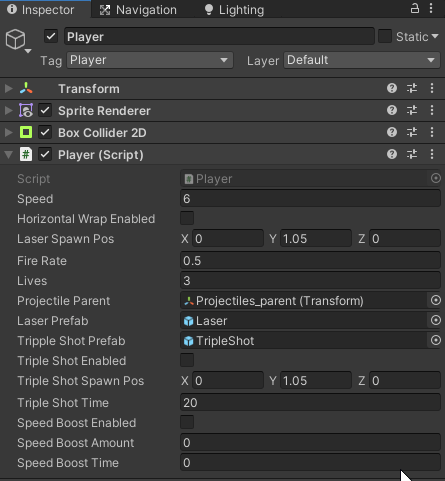The image size is (445, 481).
Task: Click the Inspector lock icon
Action: point(414,8)
